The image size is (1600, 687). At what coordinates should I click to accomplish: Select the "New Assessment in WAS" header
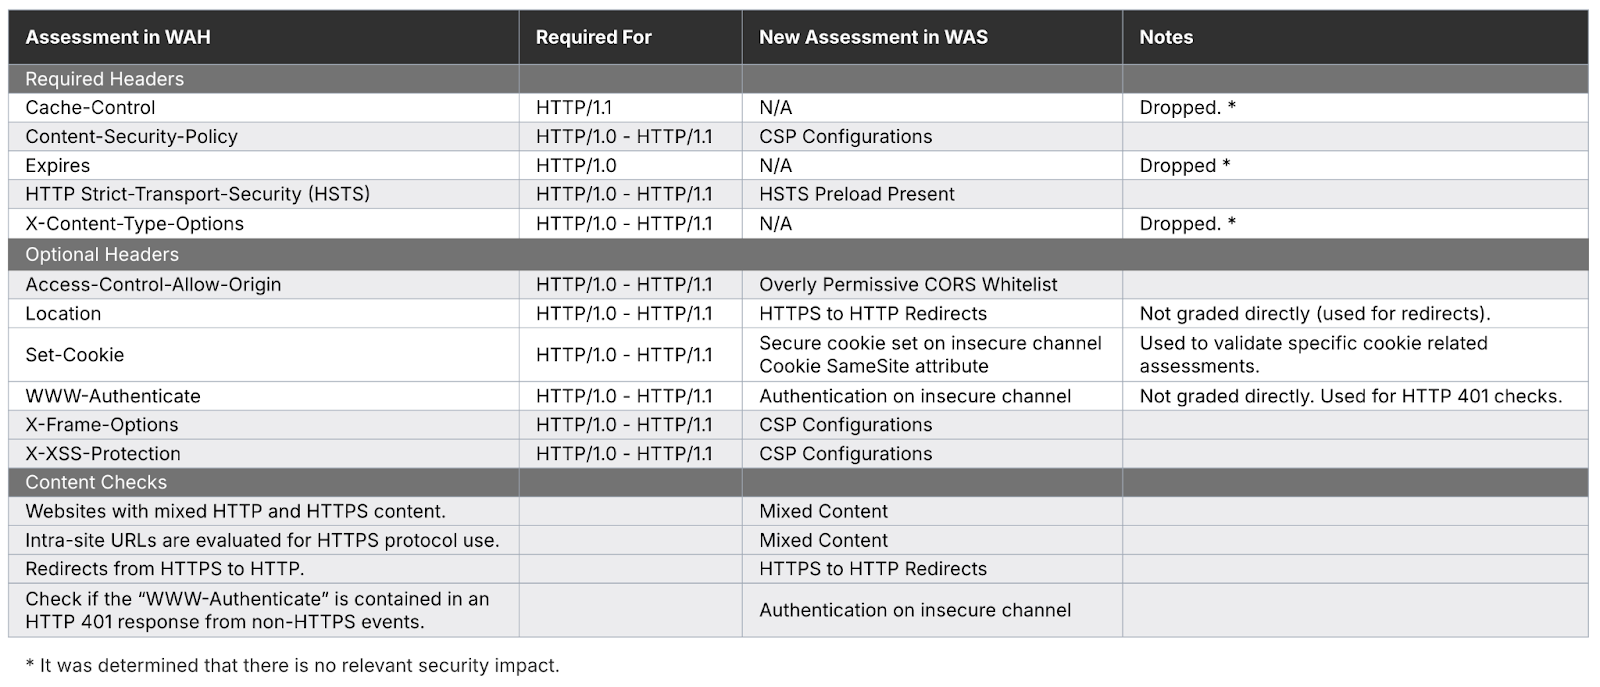[x=873, y=38]
